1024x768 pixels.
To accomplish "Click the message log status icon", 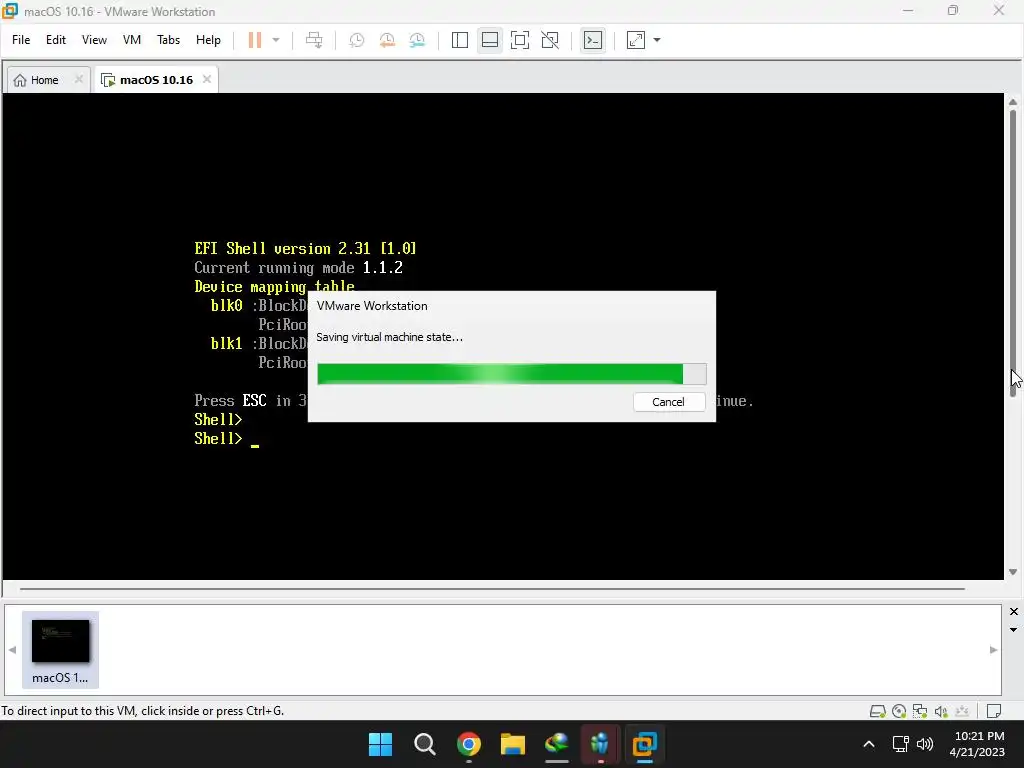I will click(x=994, y=711).
